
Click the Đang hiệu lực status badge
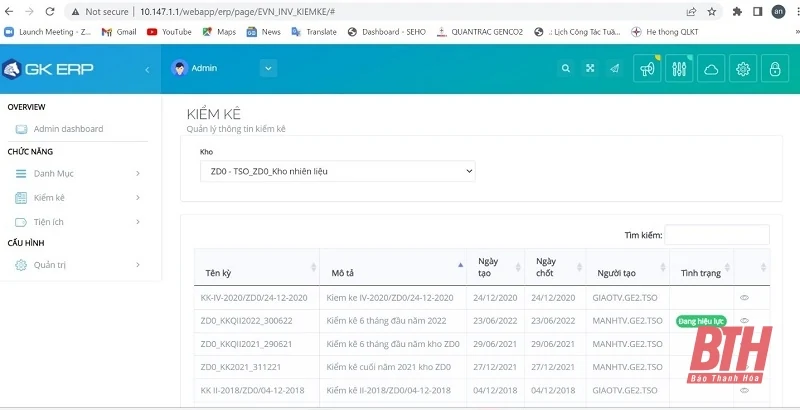tap(701, 321)
